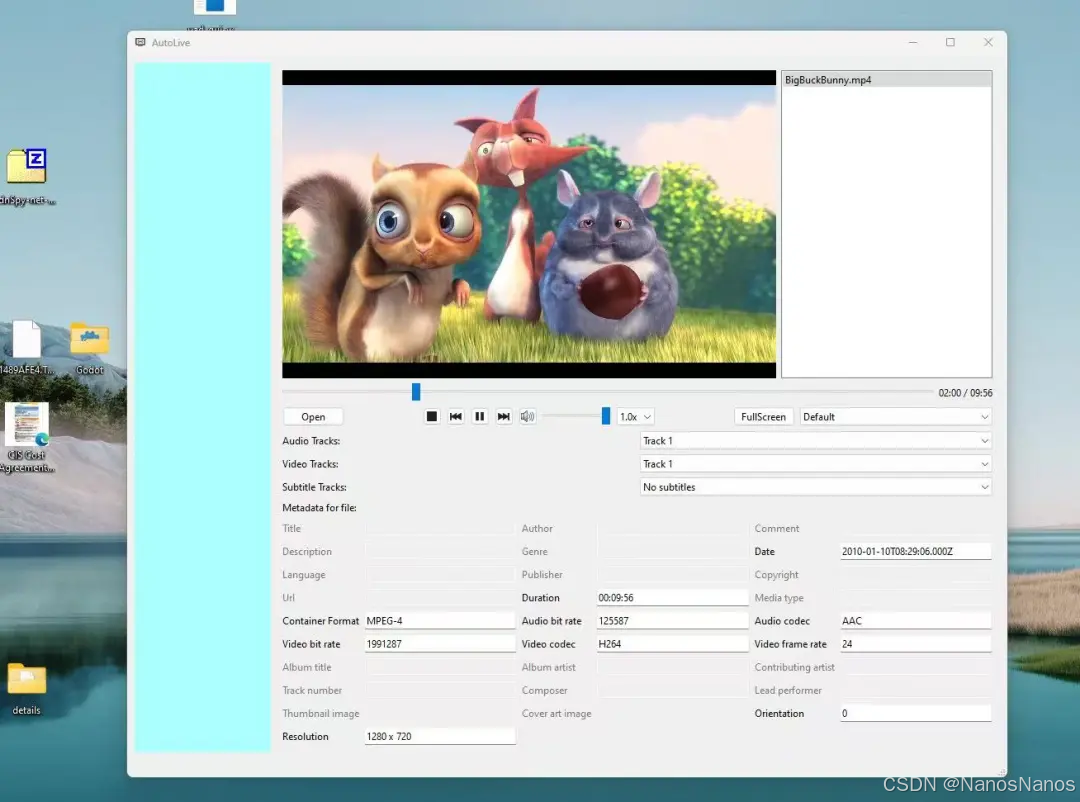
Task: Minimize the AutoLive window
Action: pyautogui.click(x=913, y=43)
